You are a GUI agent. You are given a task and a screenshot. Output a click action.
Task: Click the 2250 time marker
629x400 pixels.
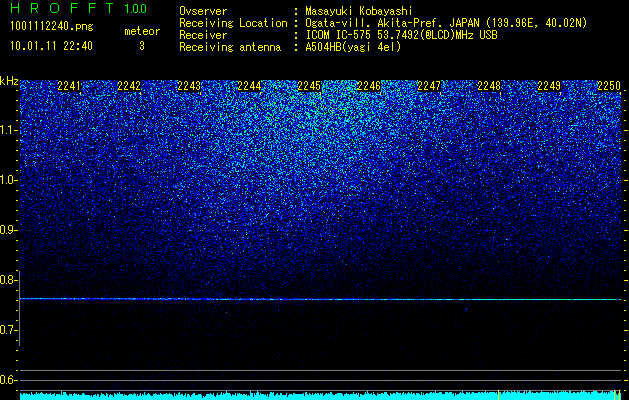click(x=609, y=86)
